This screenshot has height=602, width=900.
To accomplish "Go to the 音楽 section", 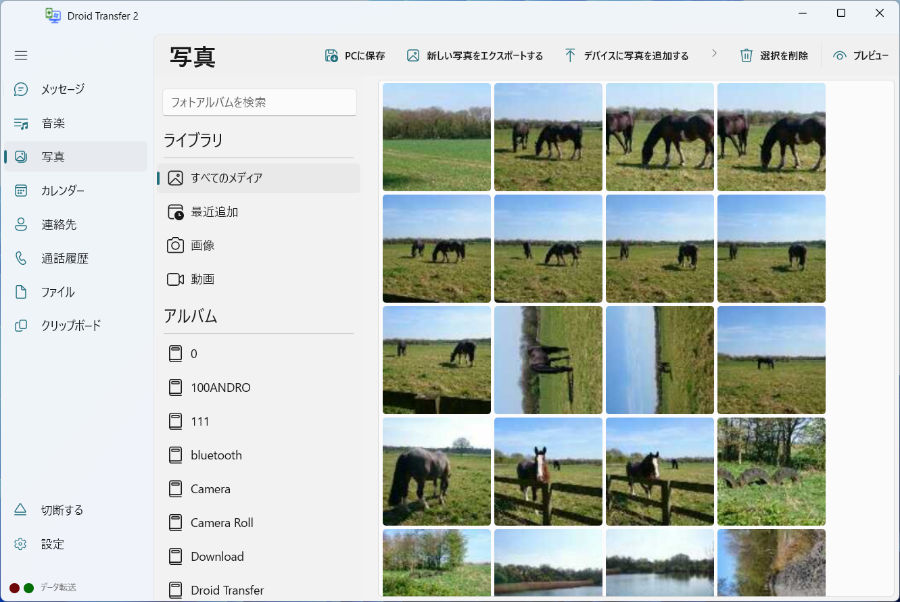I will tap(52, 123).
